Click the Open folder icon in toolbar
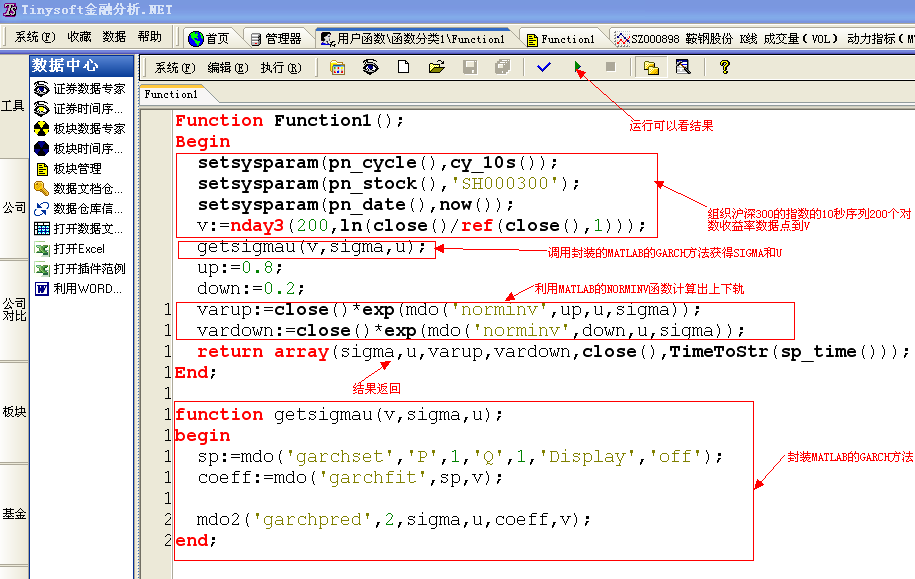Screen dimensions: 915x579 (436, 67)
